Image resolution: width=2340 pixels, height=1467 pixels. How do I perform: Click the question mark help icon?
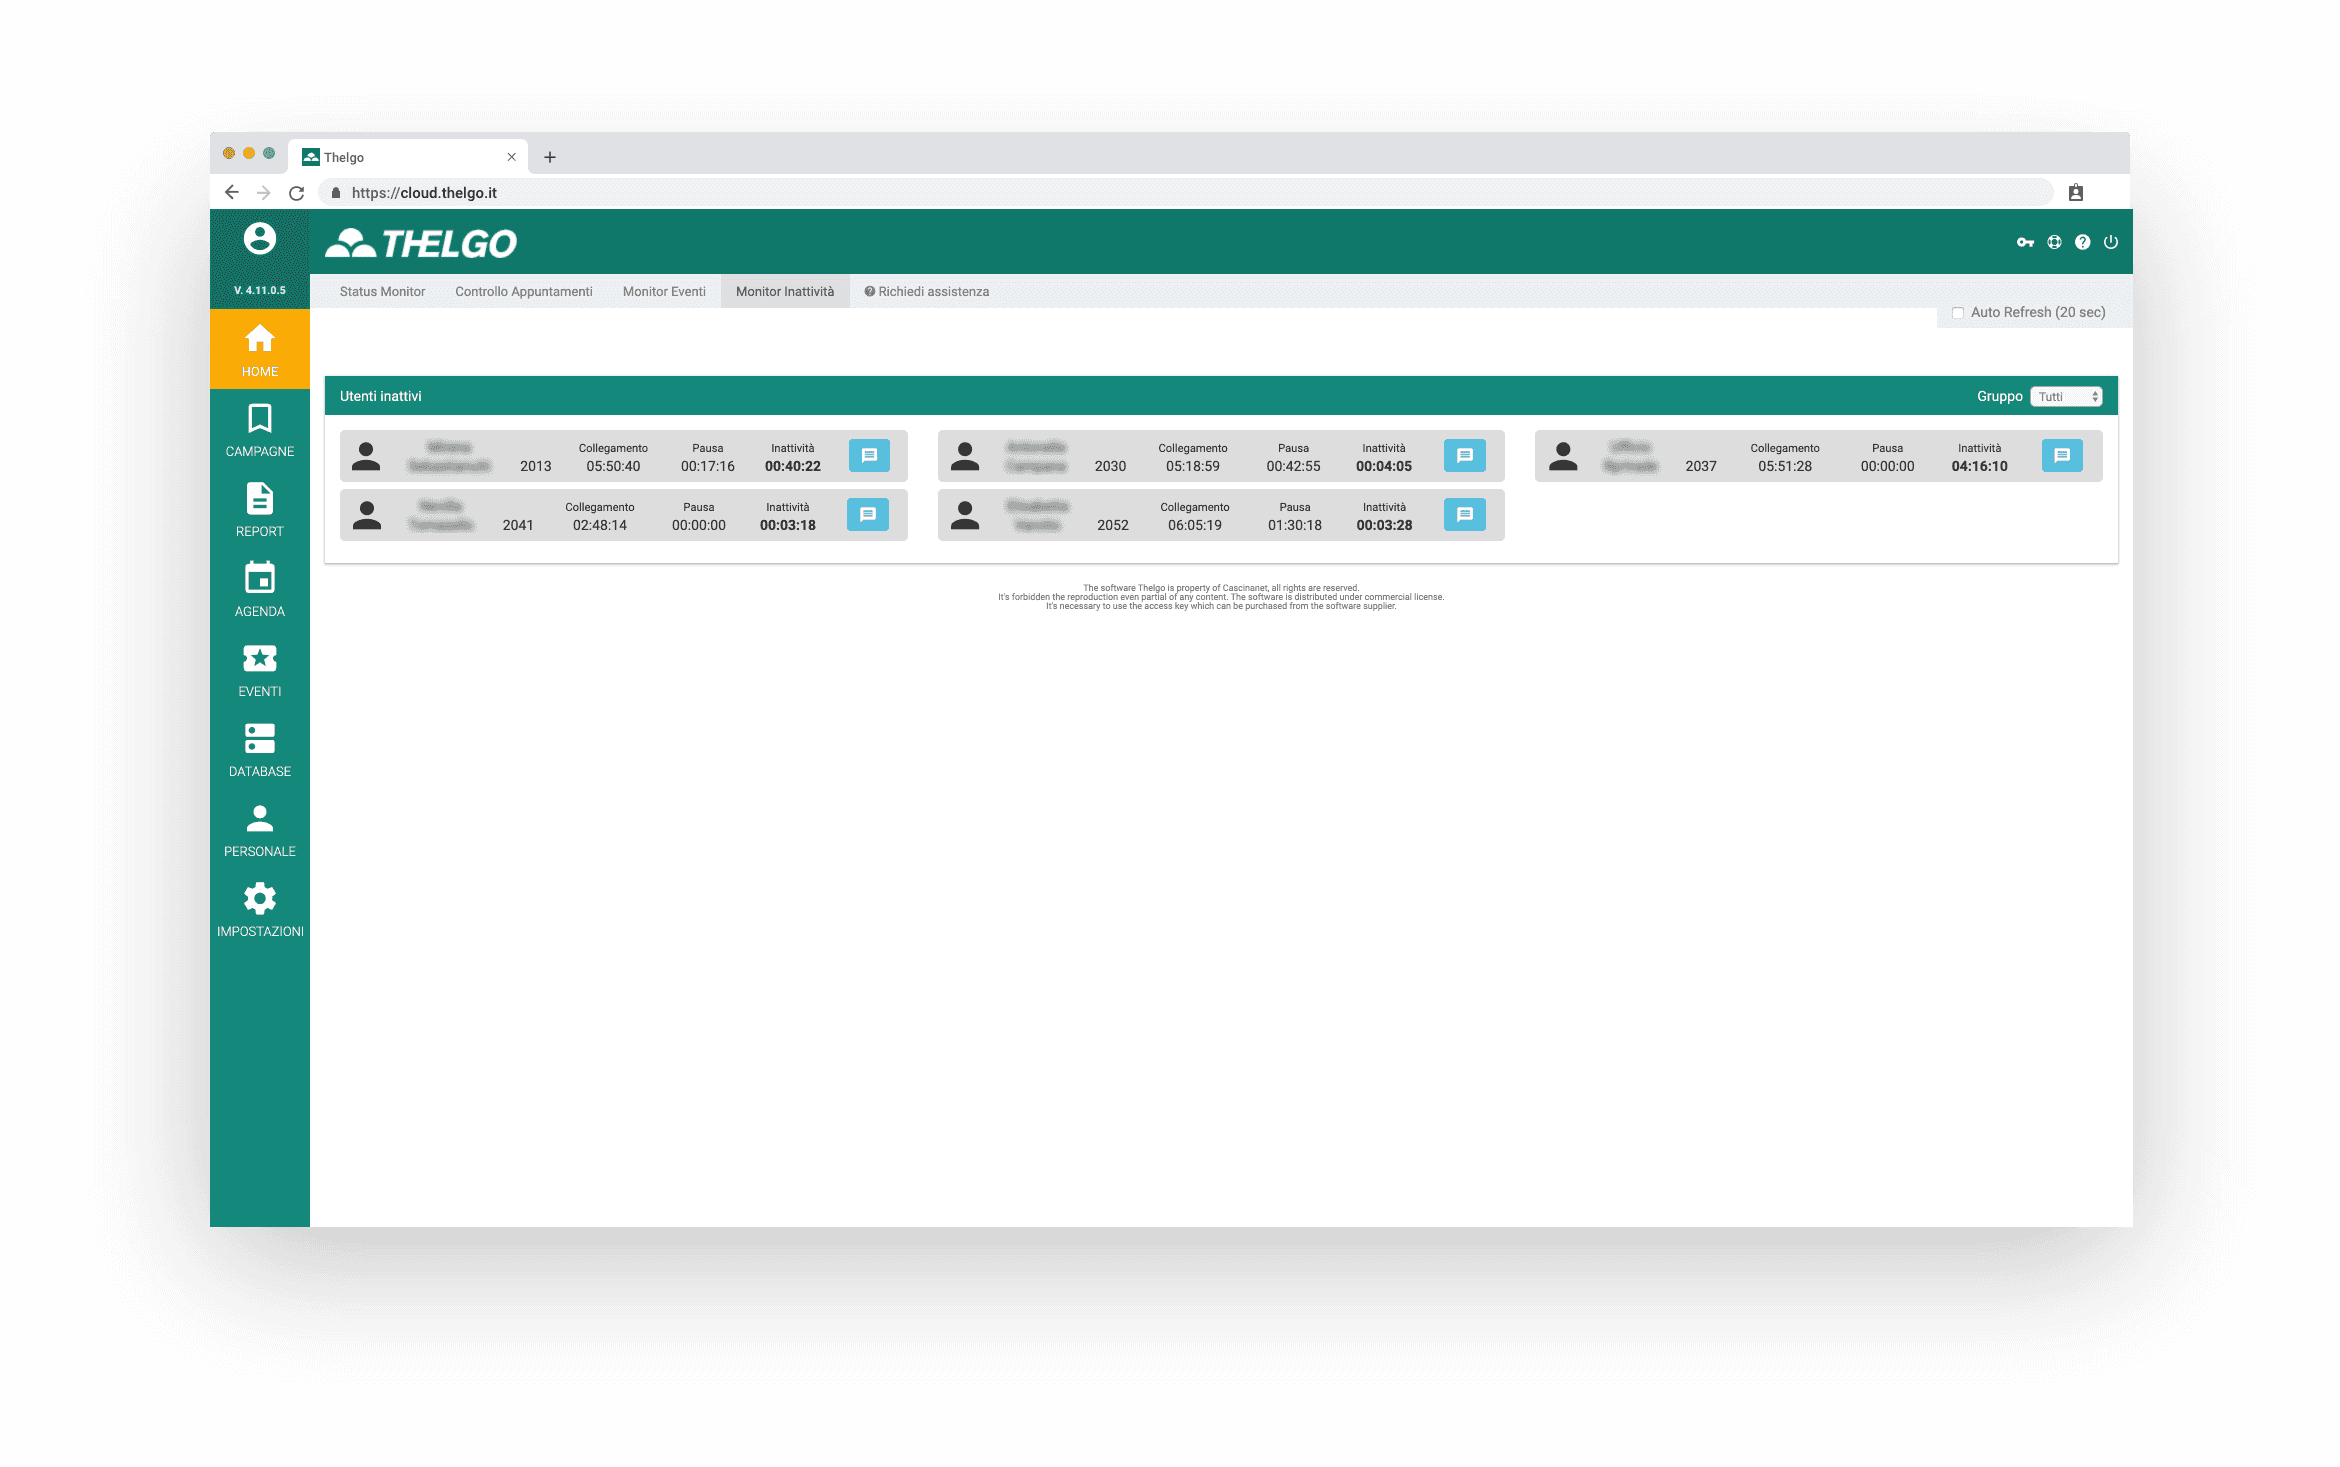click(2082, 242)
